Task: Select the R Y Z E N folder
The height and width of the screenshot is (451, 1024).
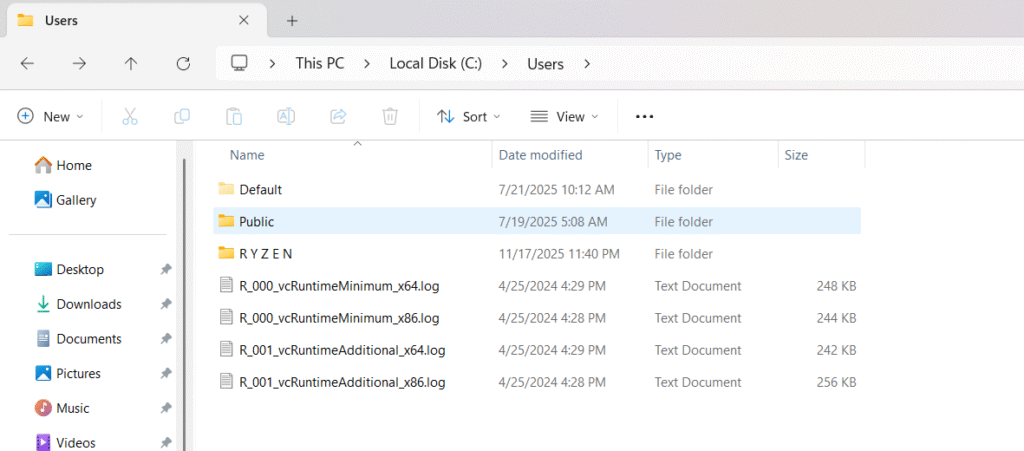Action: pos(265,254)
